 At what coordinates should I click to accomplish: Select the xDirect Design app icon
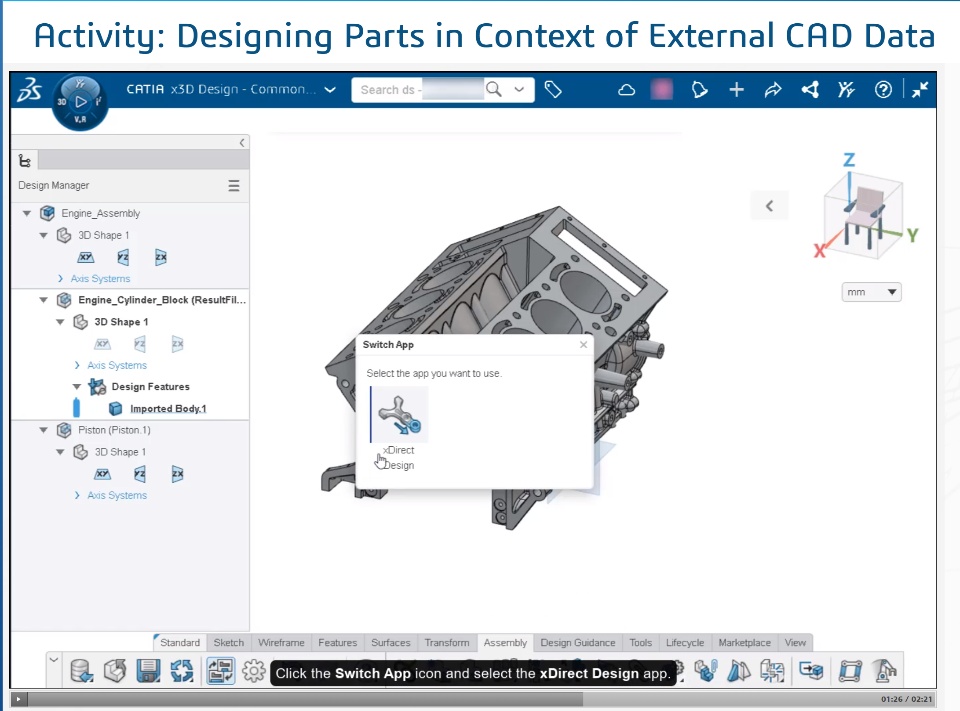point(399,415)
